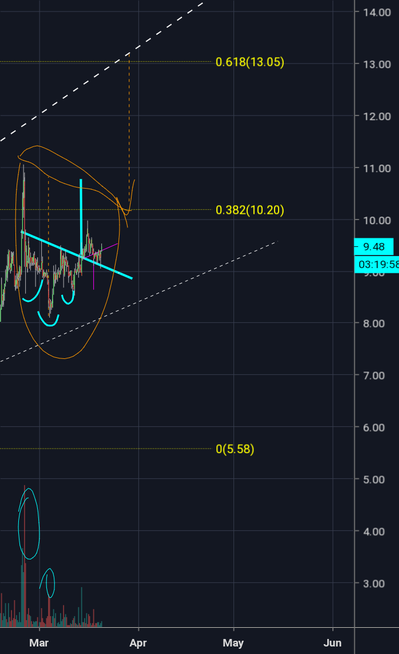Image resolution: width=399 pixels, height=654 pixels.
Task: Select the 0.382(10.20) Fibonacci level label
Action: point(250,210)
